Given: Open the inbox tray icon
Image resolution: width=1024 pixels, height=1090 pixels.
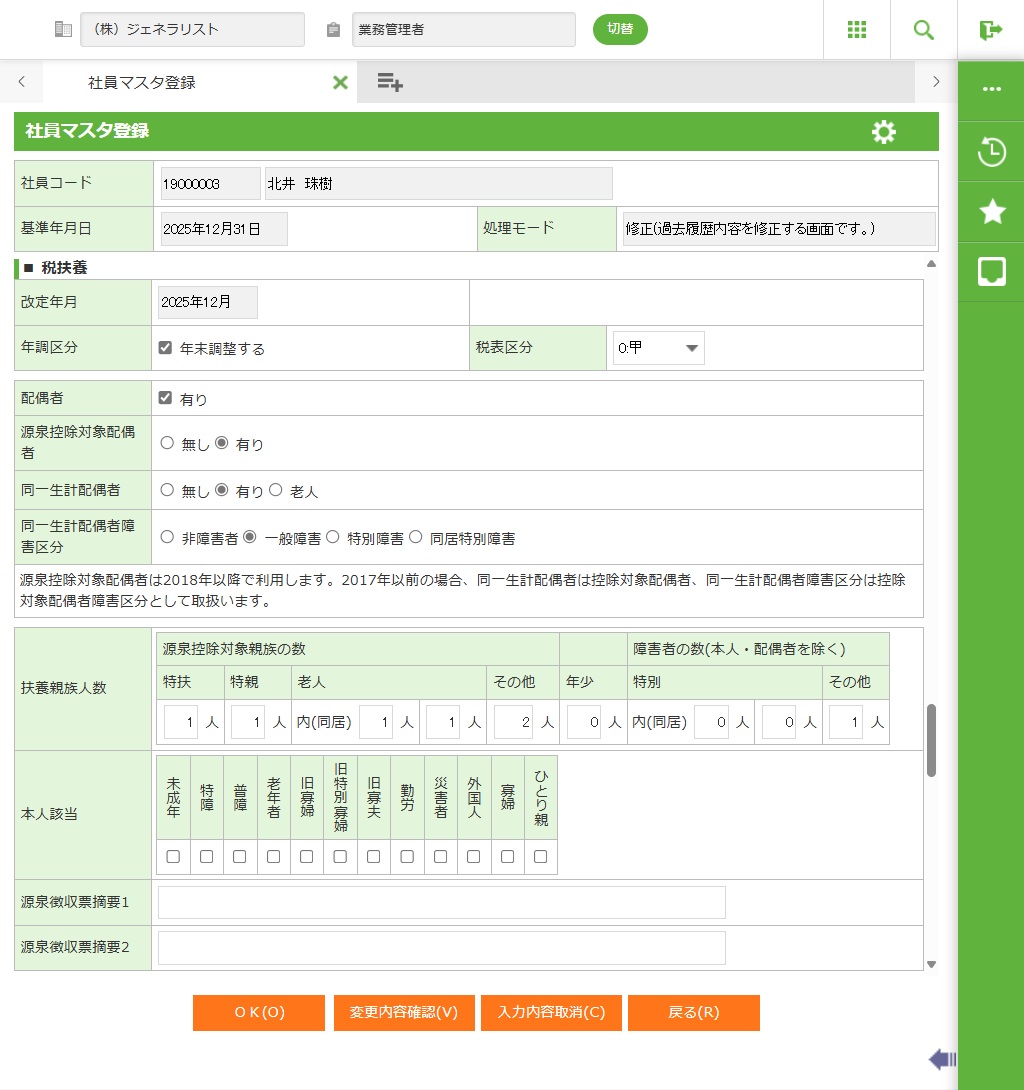Looking at the screenshot, I should [991, 271].
